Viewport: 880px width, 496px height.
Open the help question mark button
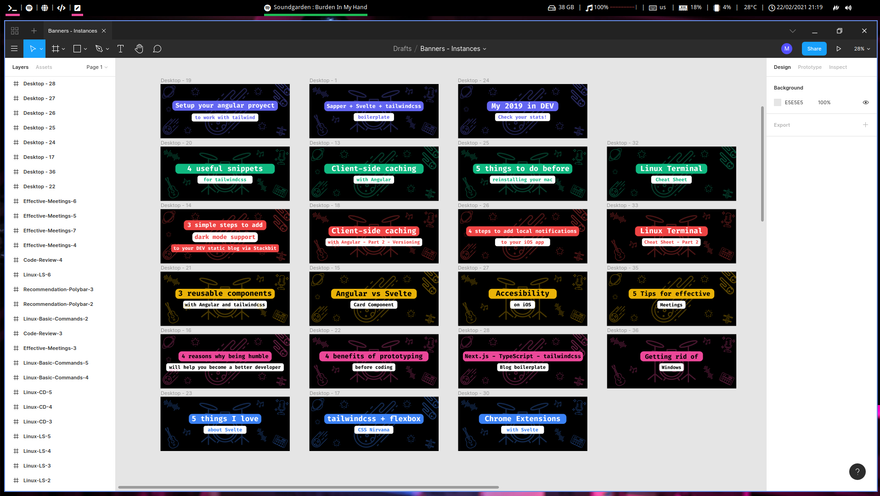click(857, 472)
